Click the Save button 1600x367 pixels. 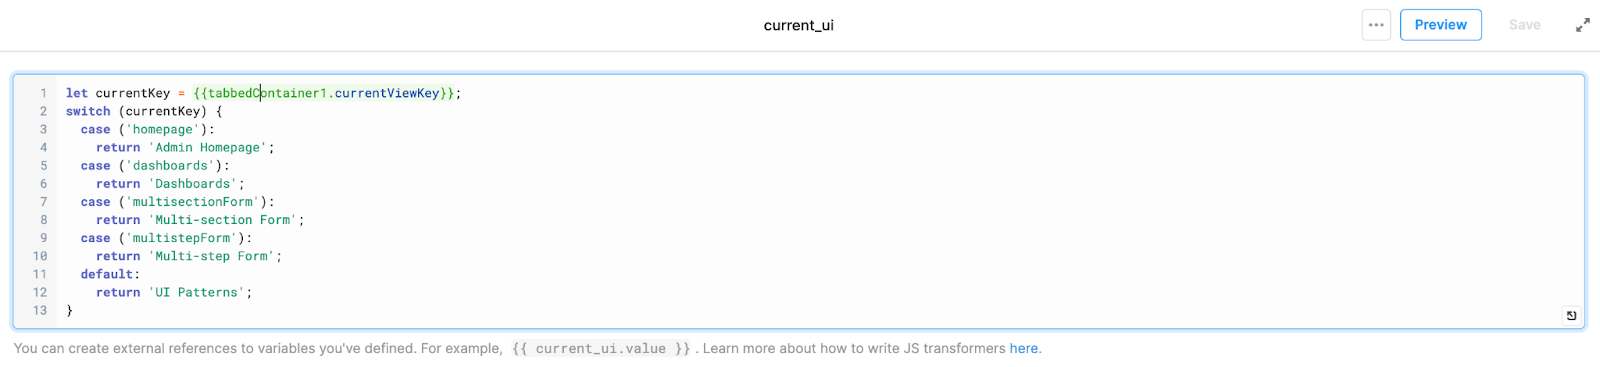click(x=1524, y=25)
